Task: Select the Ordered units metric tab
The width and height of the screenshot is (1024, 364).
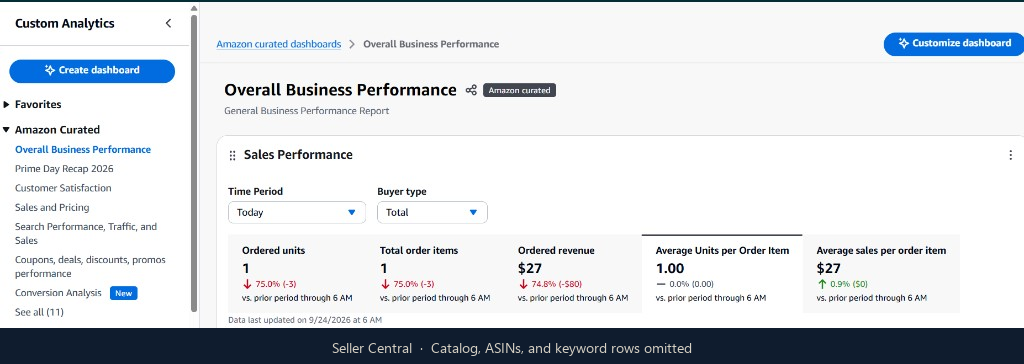Action: click(x=297, y=274)
